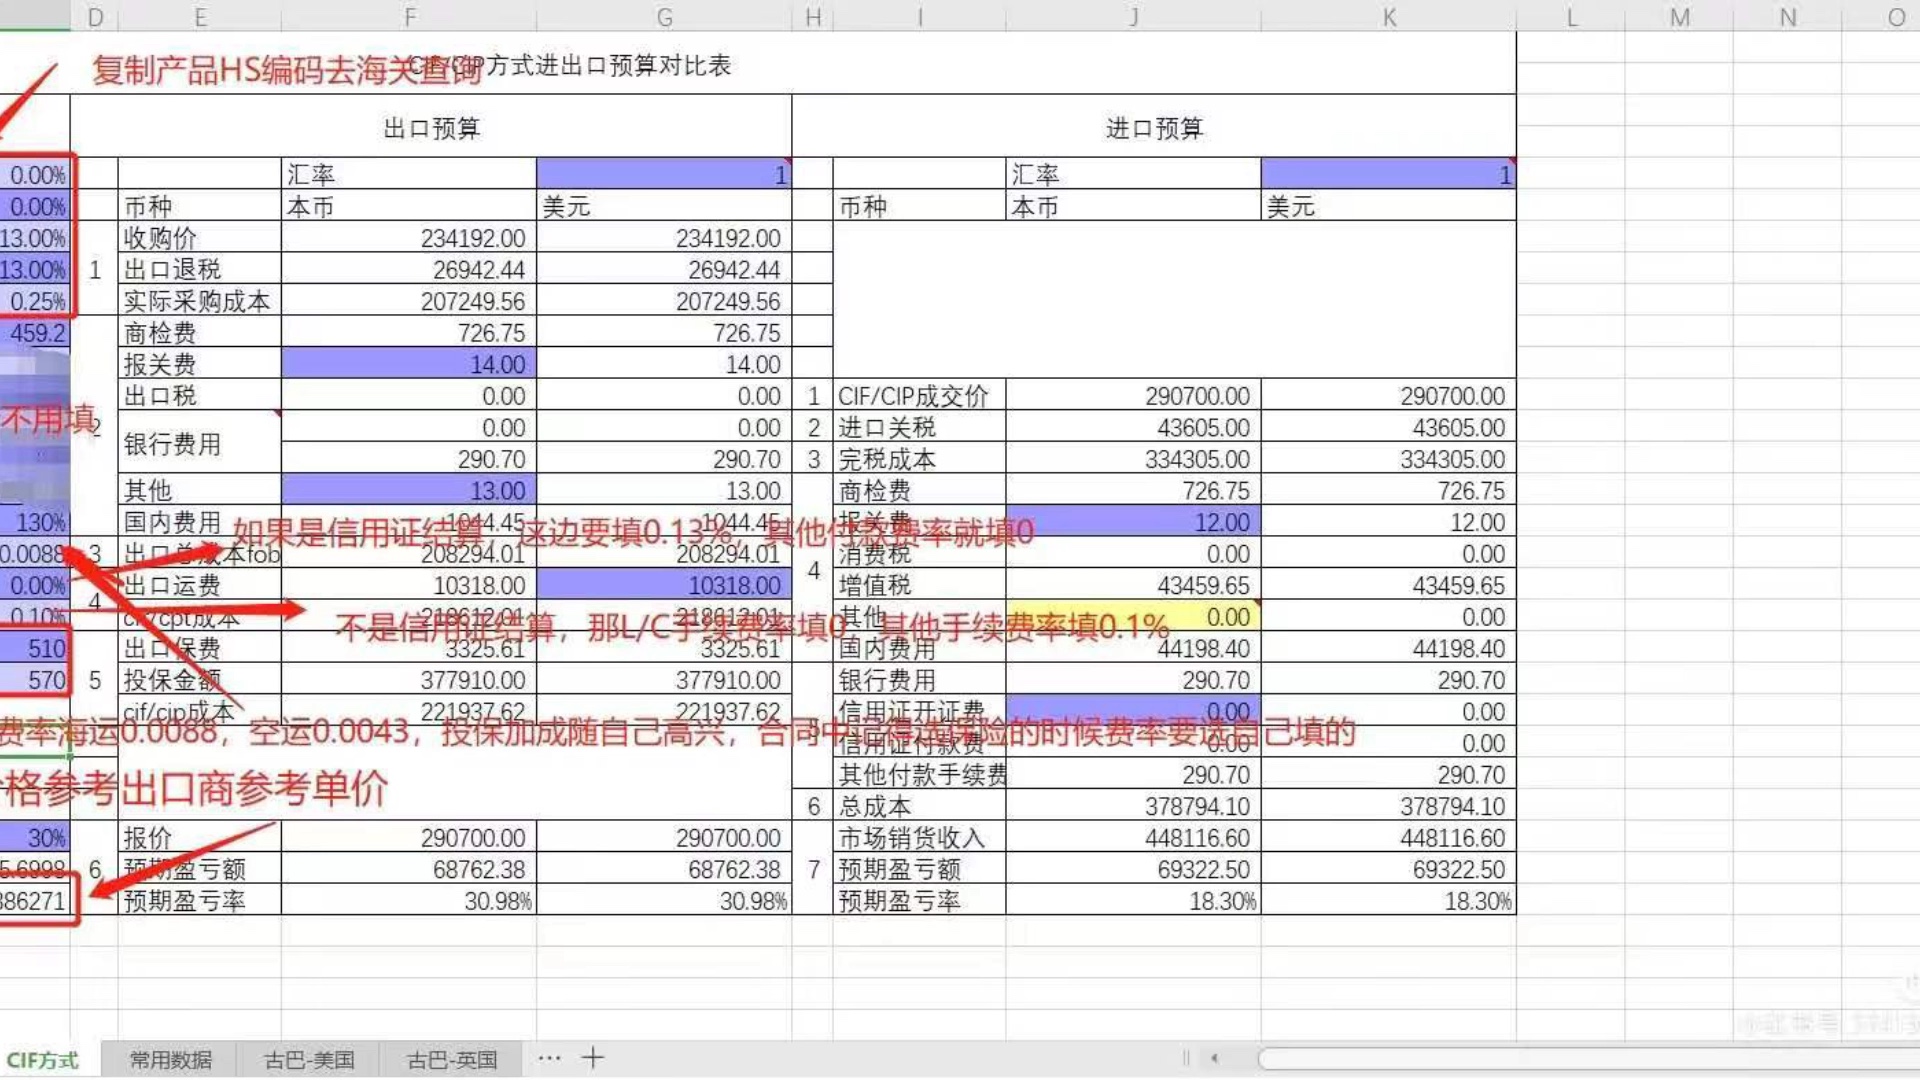The height and width of the screenshot is (1080, 1920).
Task: Select export 预期盈亏额 美元 value 68762.38
Action: [664, 869]
